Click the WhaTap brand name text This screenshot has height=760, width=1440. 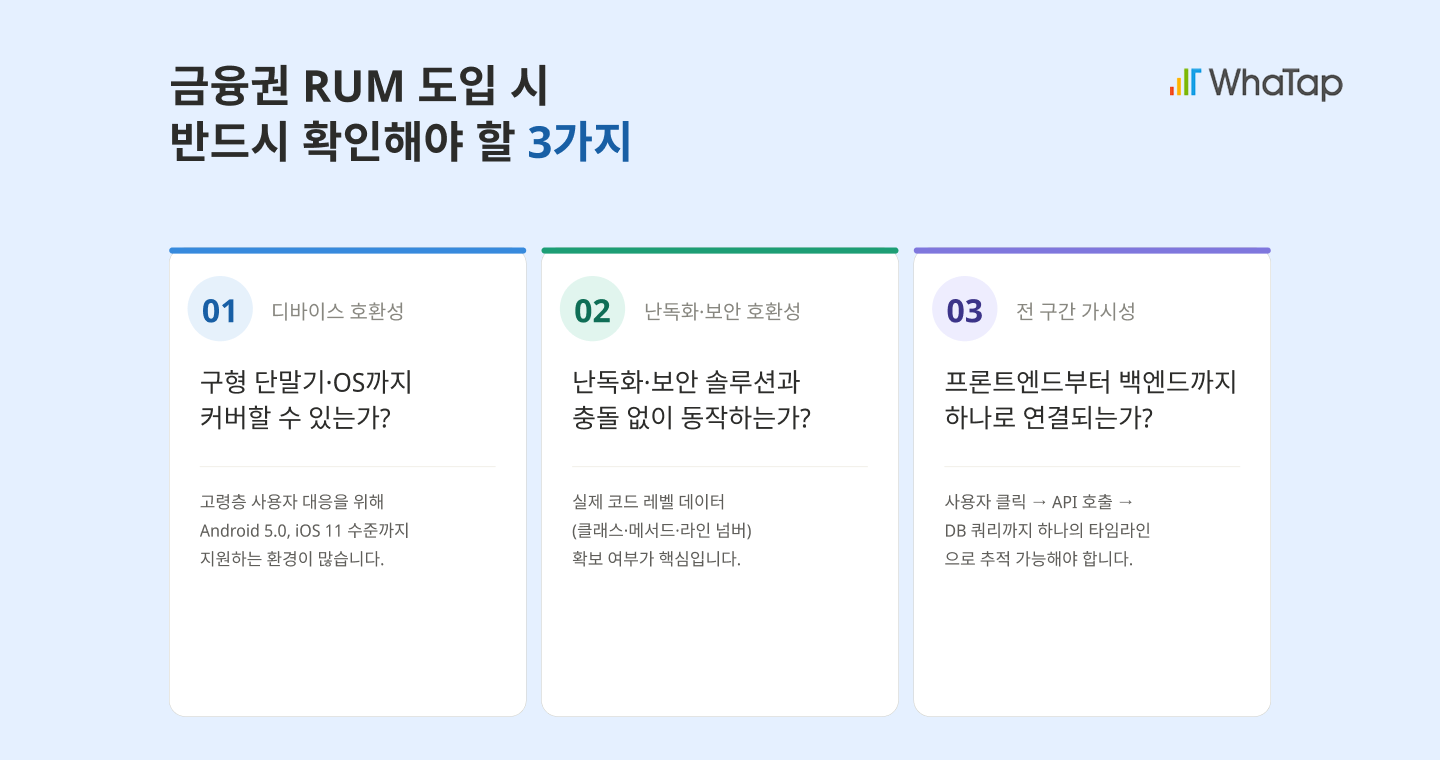[1275, 83]
